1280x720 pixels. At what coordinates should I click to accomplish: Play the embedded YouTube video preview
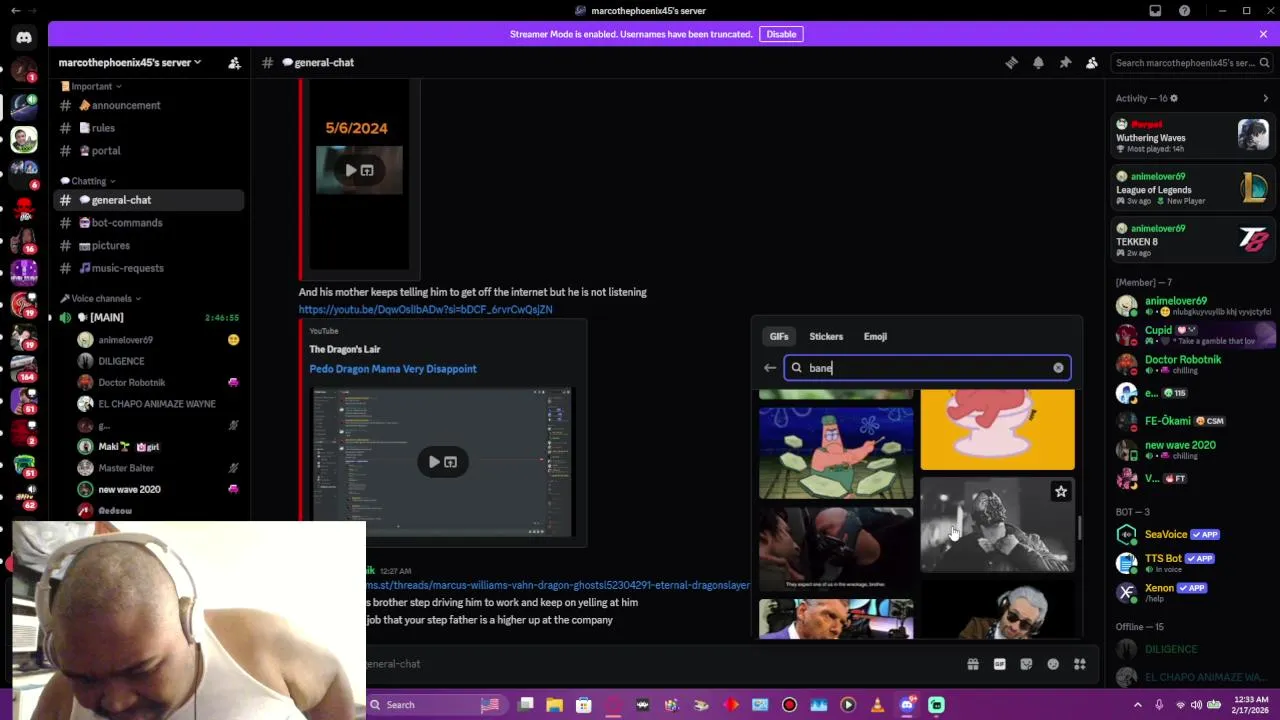pos(434,462)
